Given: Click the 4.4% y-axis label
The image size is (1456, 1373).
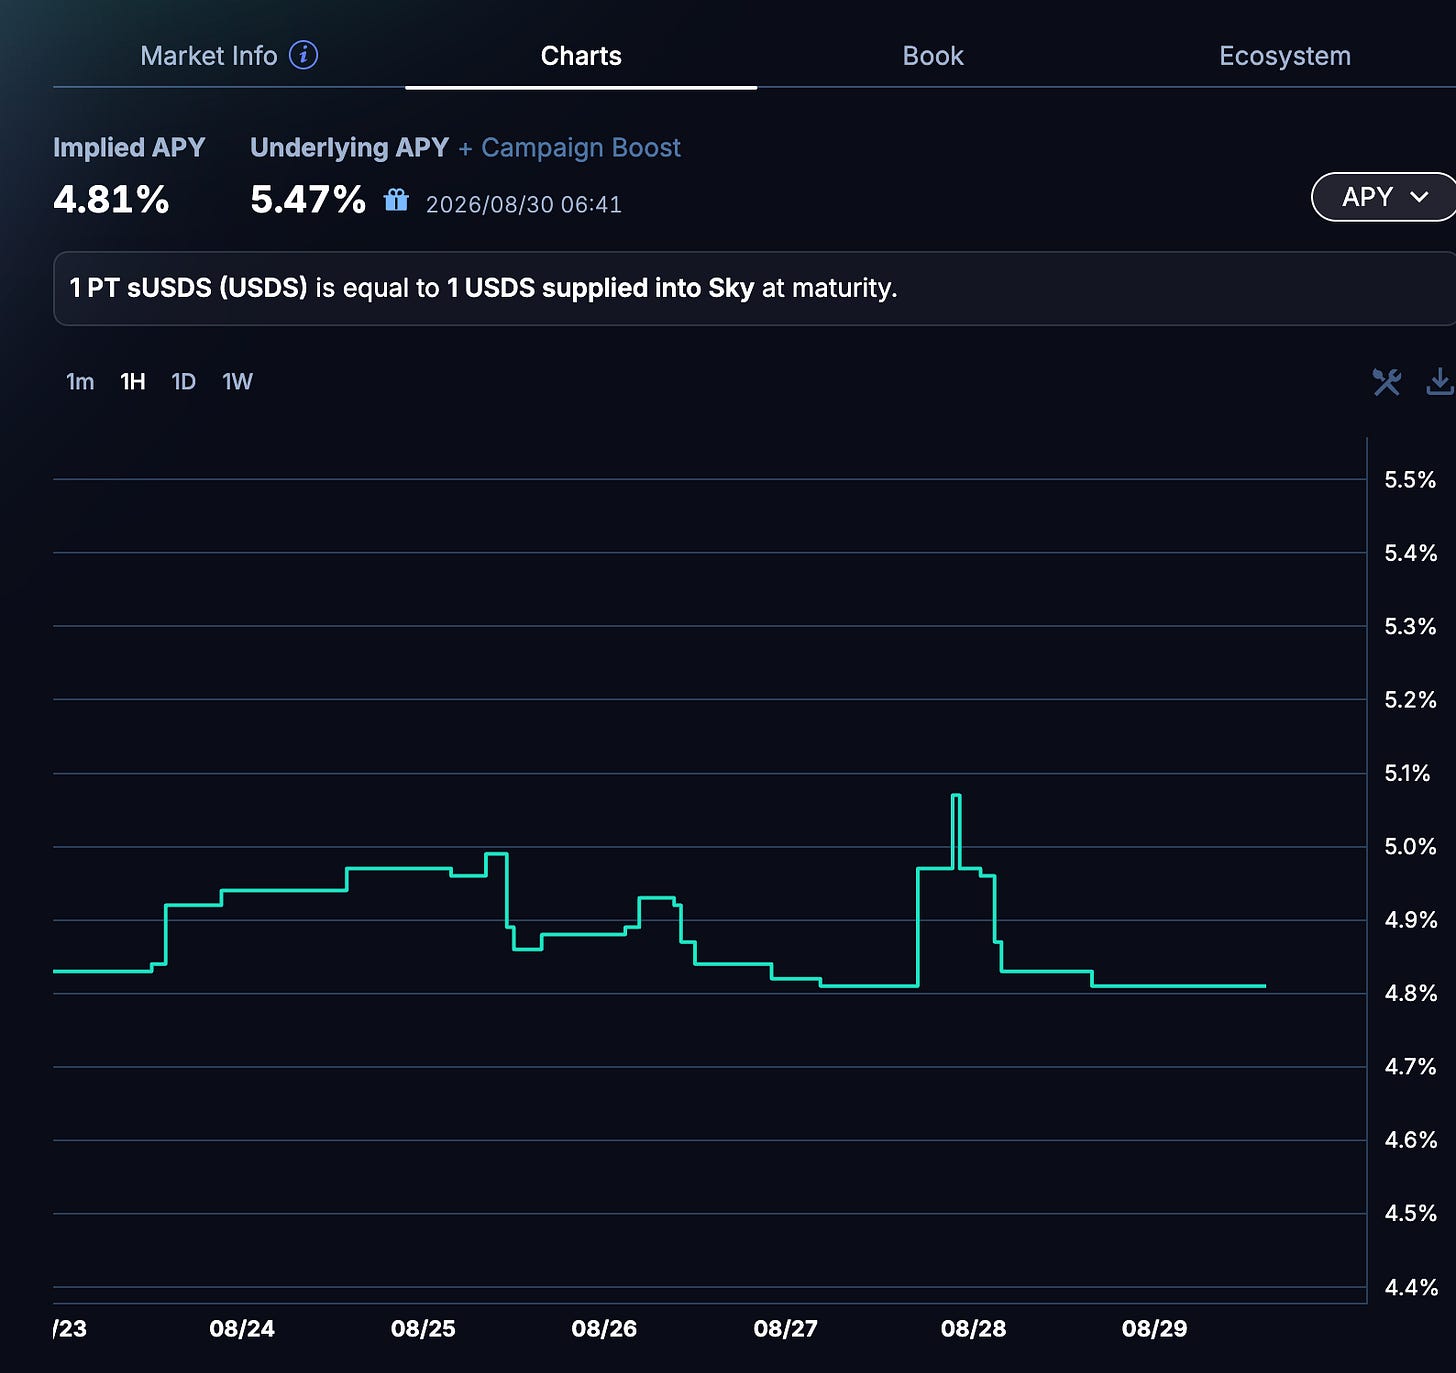Looking at the screenshot, I should (1410, 1287).
